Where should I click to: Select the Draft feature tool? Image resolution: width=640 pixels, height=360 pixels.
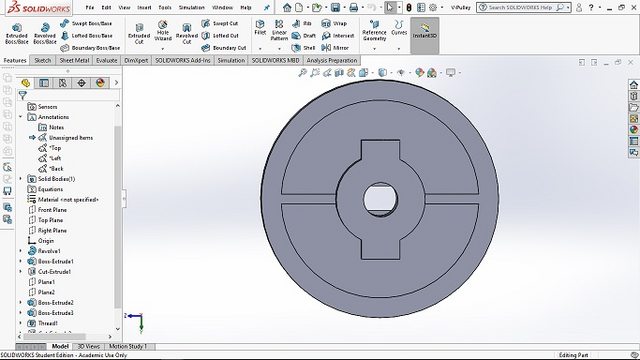pyautogui.click(x=304, y=36)
